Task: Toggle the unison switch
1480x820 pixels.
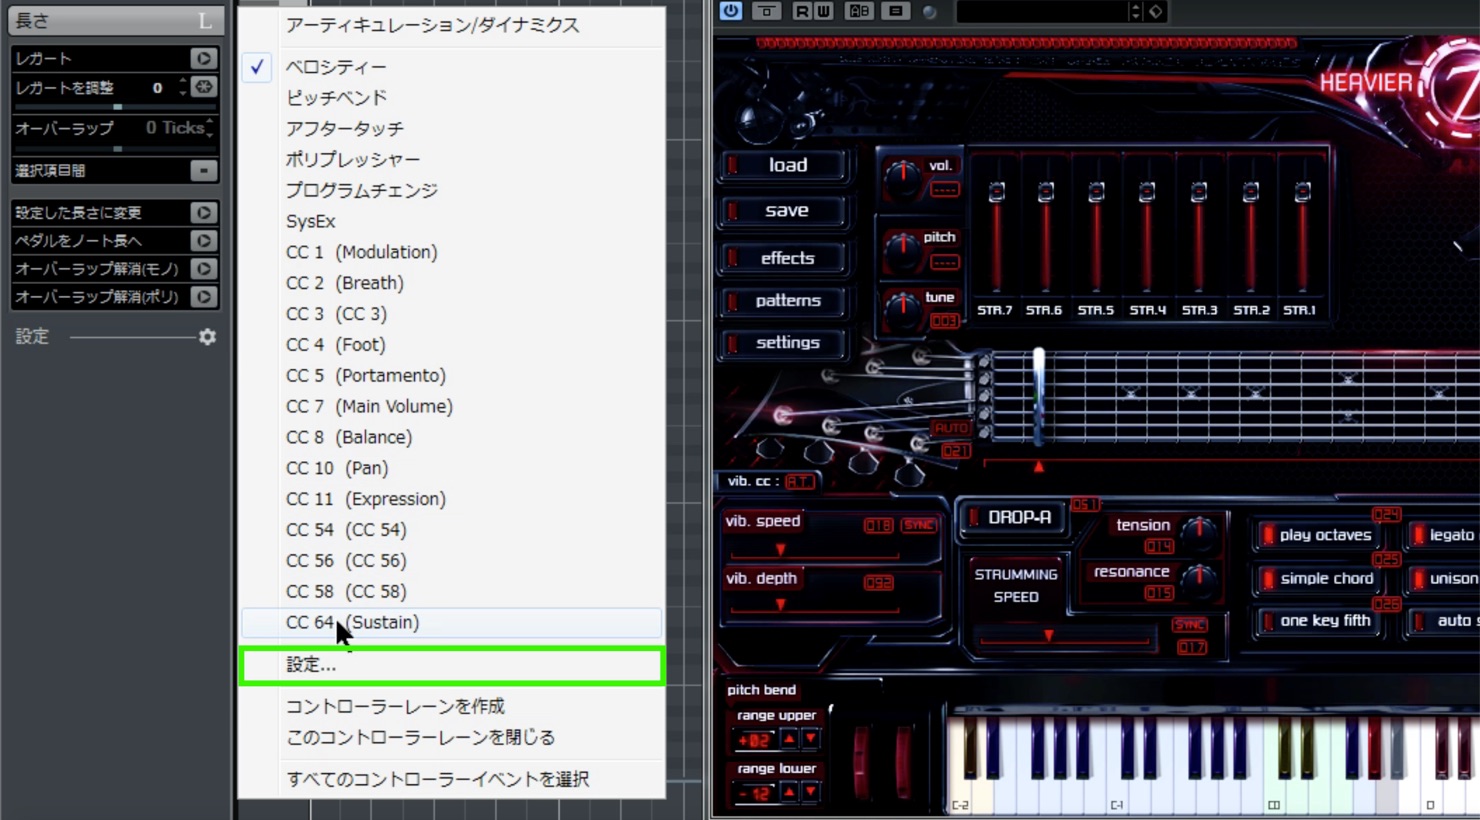Action: [x=1444, y=578]
